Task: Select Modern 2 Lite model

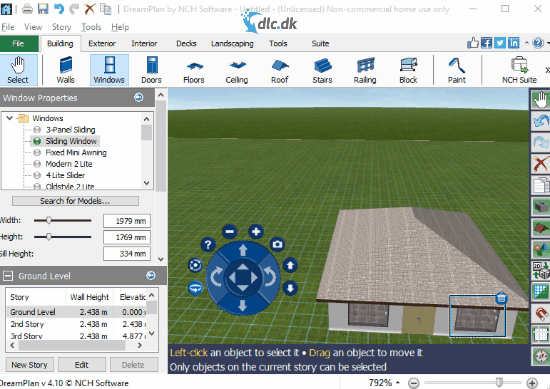Action: point(69,164)
